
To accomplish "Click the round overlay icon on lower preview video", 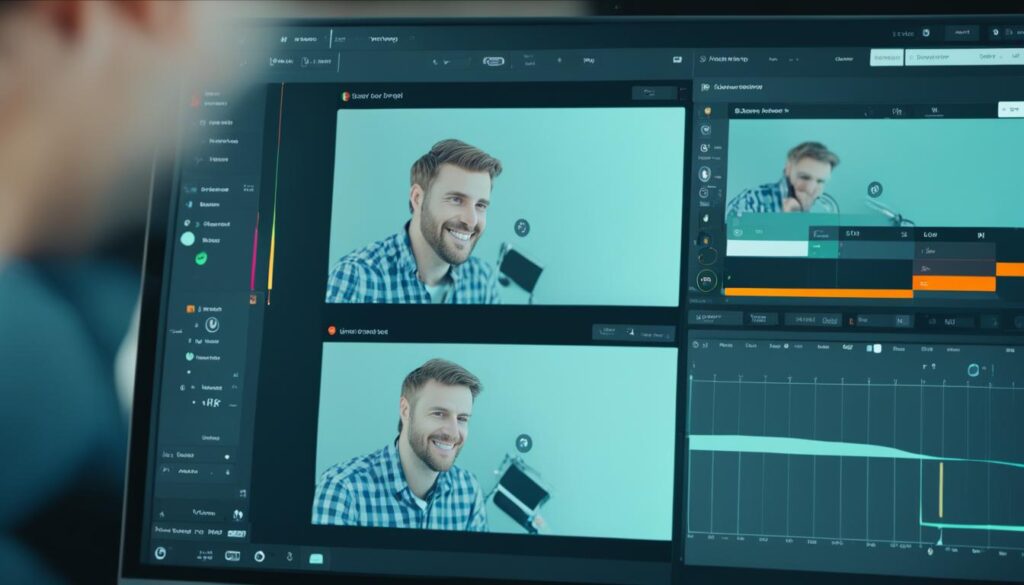I will pyautogui.click(x=523, y=443).
